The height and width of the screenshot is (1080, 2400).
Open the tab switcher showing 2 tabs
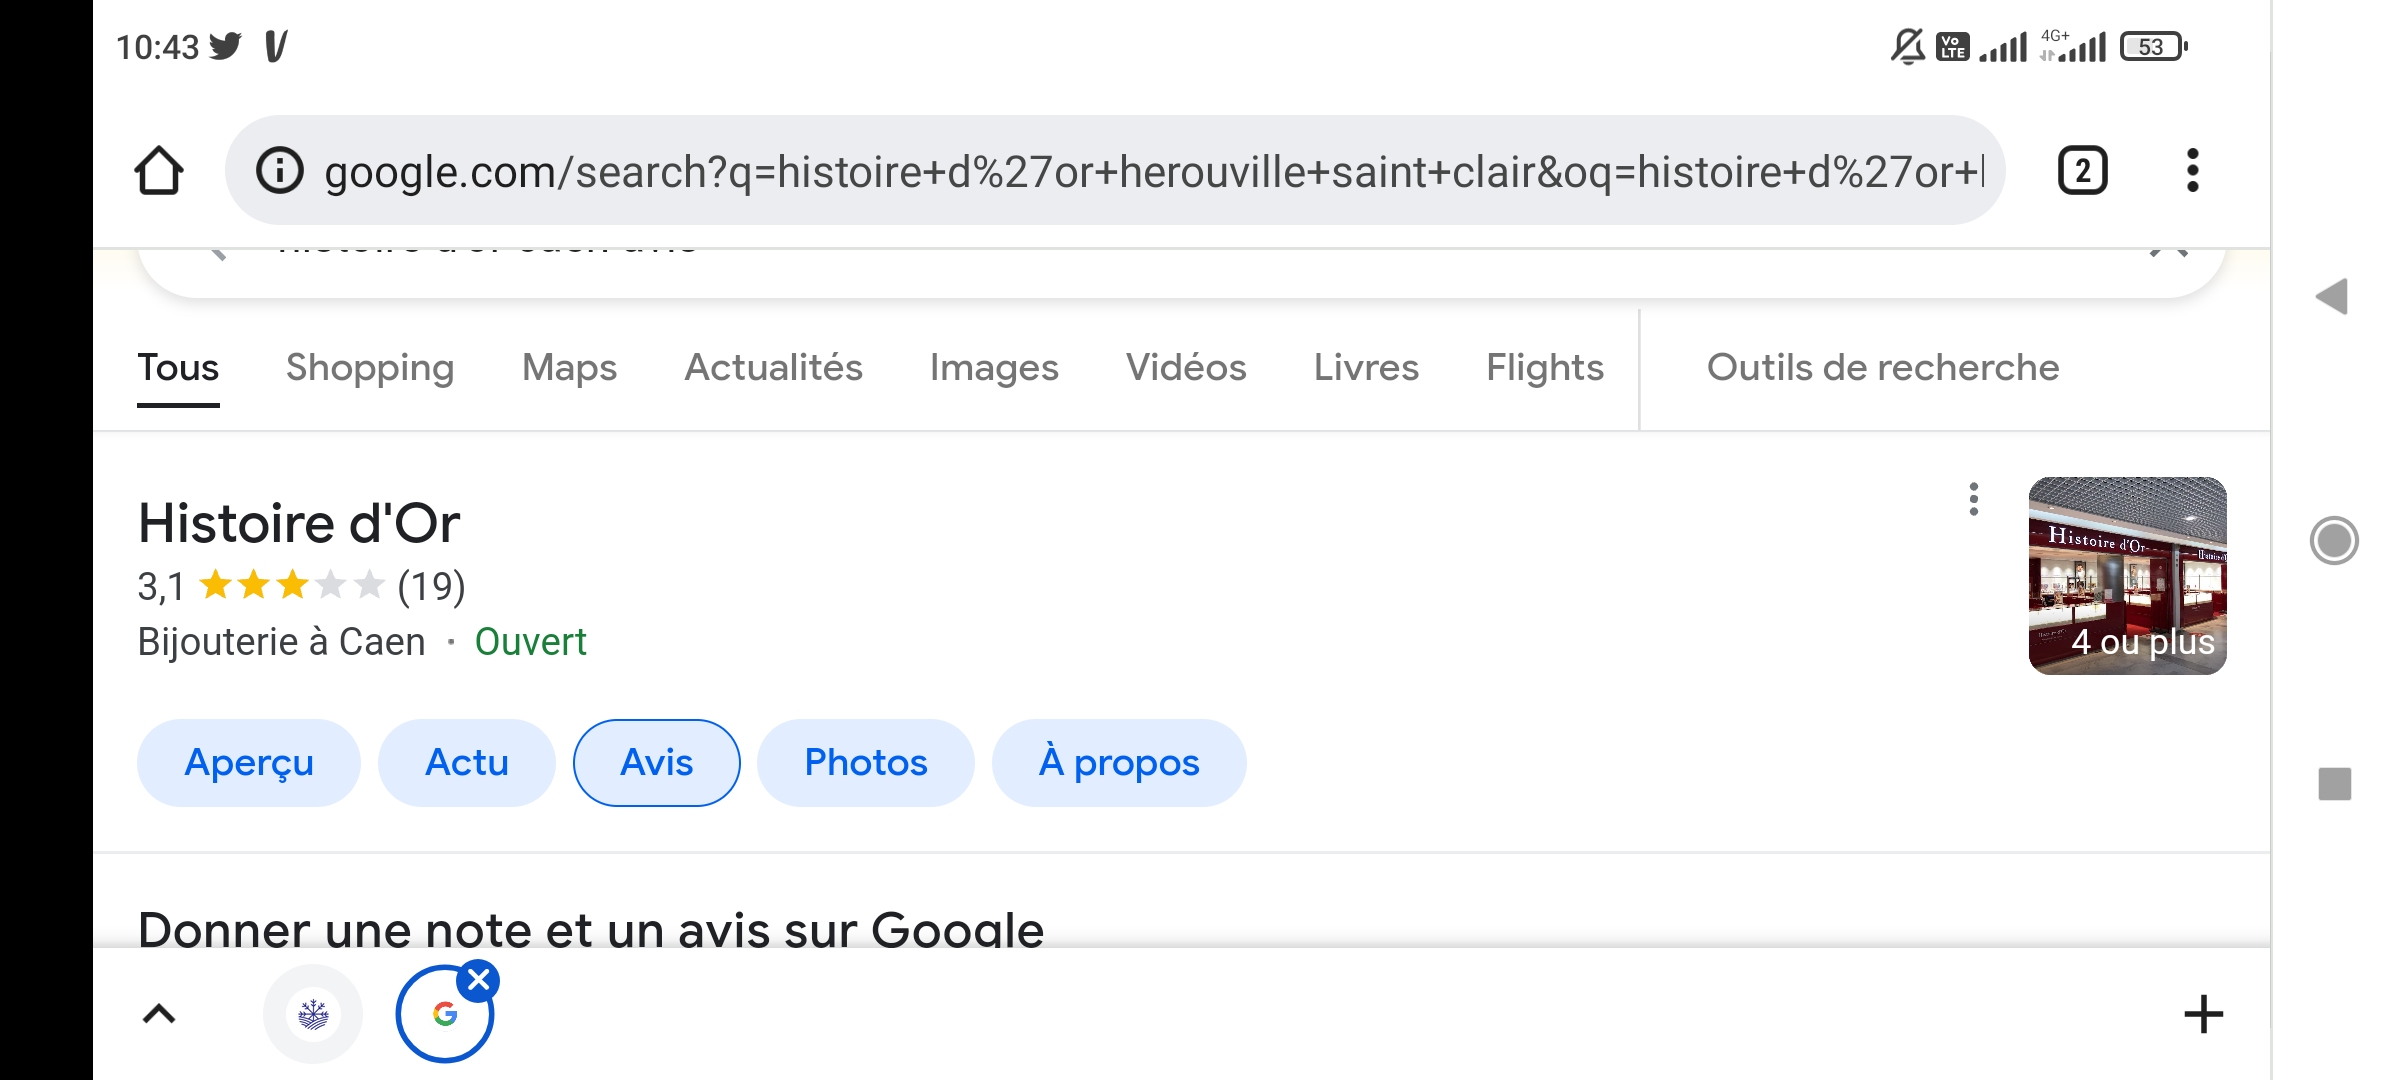[x=2083, y=171]
